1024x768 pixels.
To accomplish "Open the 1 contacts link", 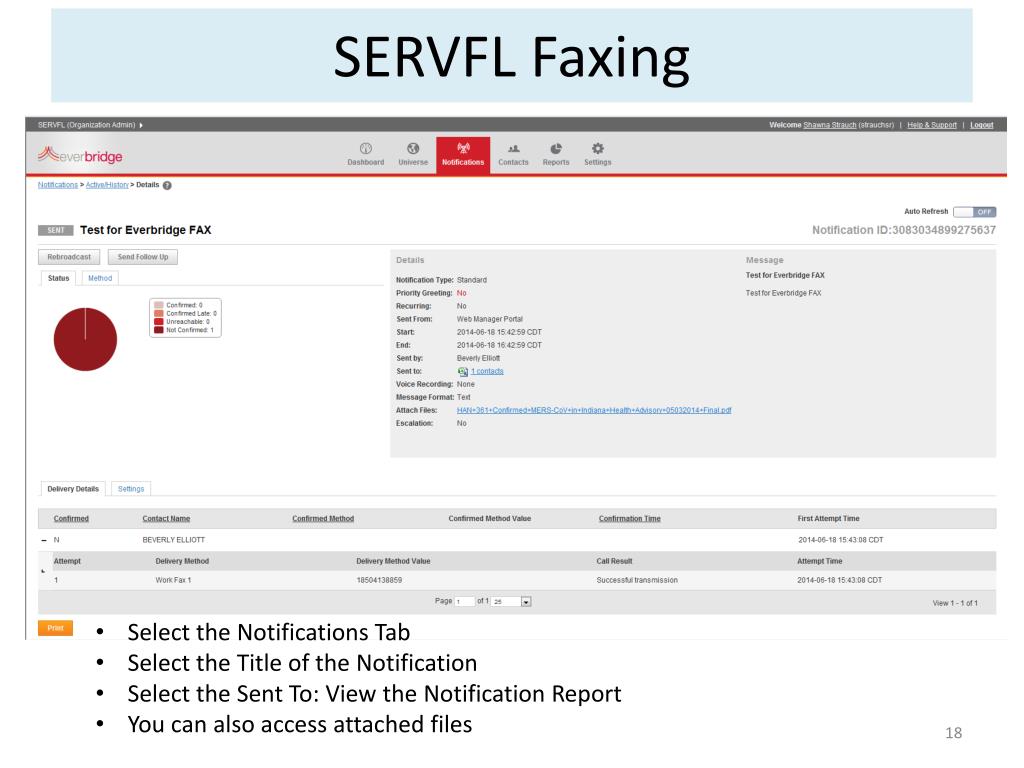I will pos(487,372).
